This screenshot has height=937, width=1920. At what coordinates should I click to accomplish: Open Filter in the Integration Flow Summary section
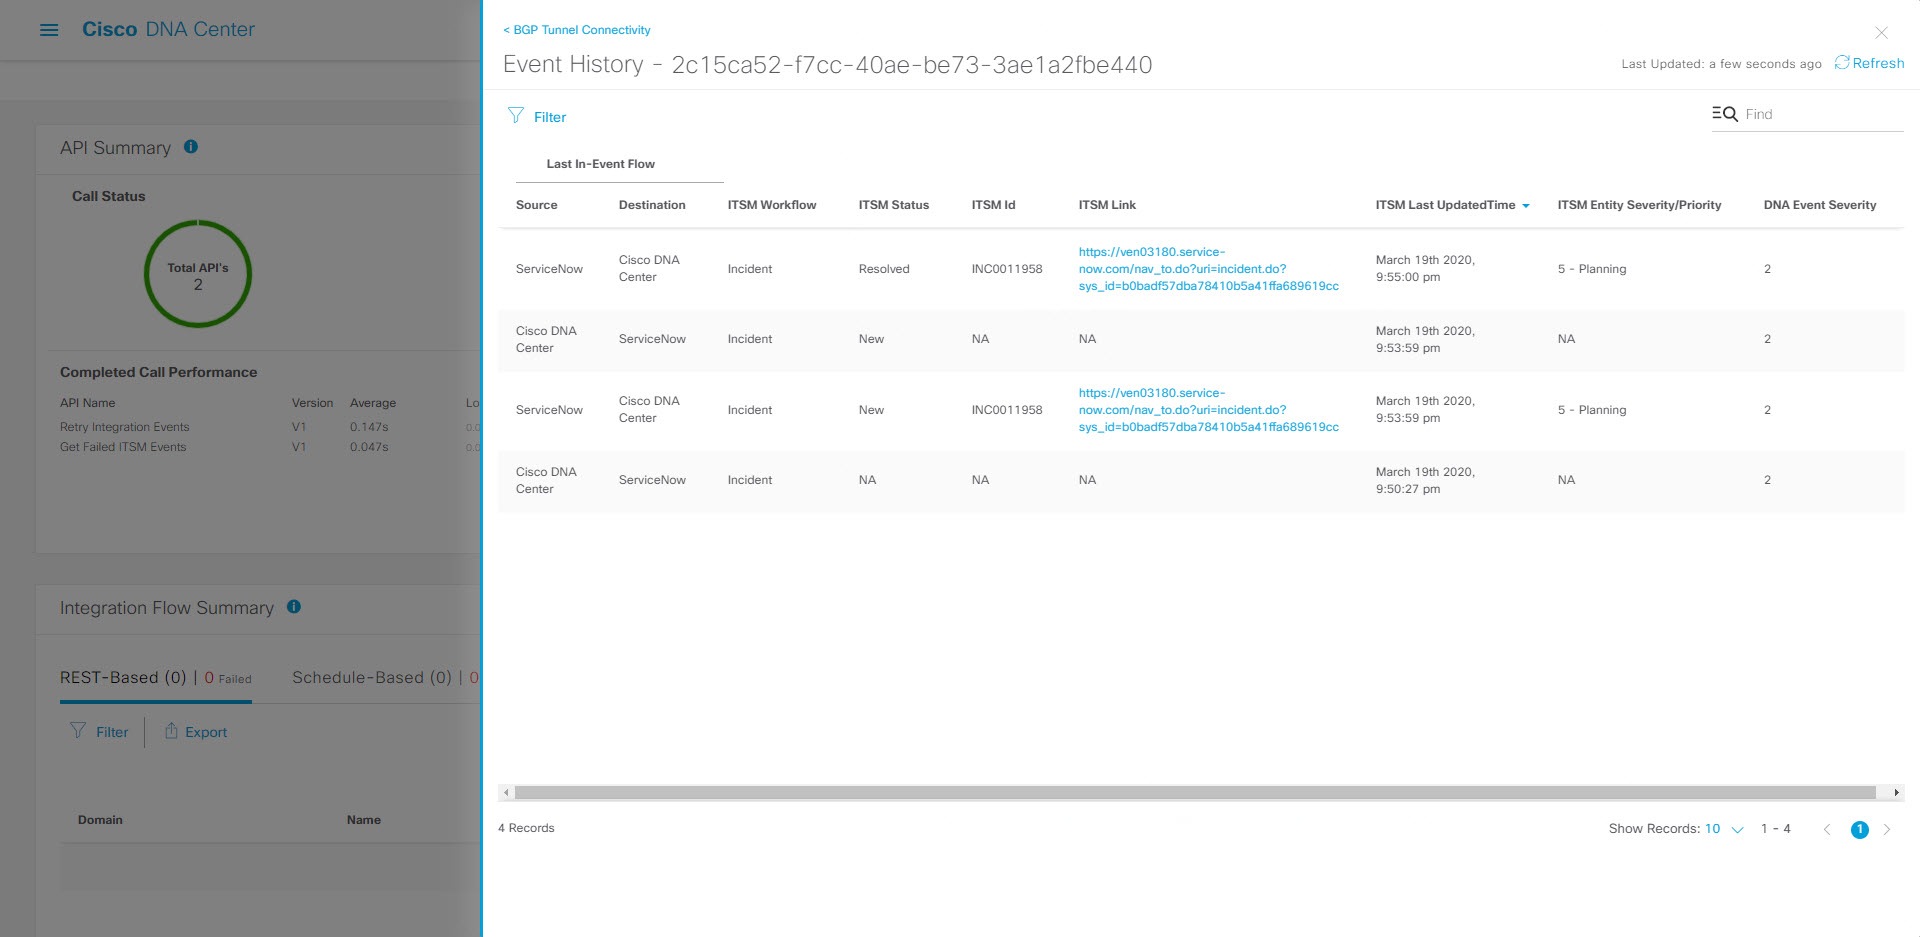click(x=99, y=731)
